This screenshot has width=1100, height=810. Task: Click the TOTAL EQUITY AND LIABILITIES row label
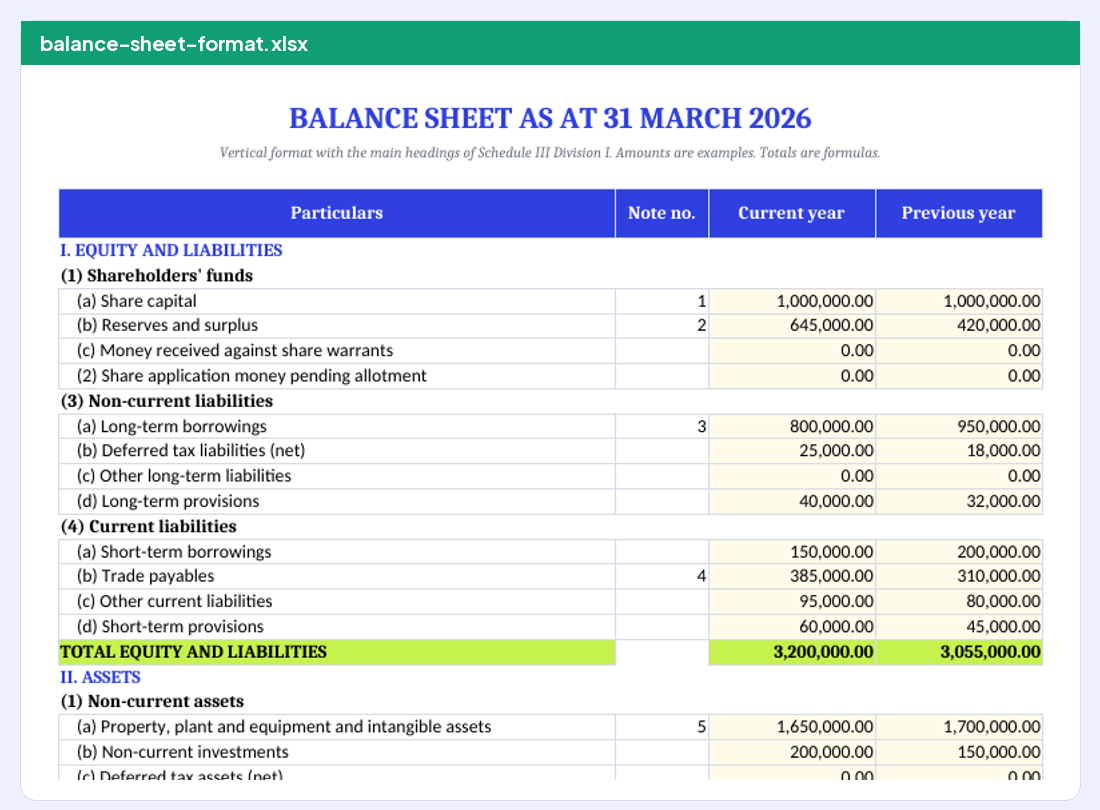pos(337,652)
